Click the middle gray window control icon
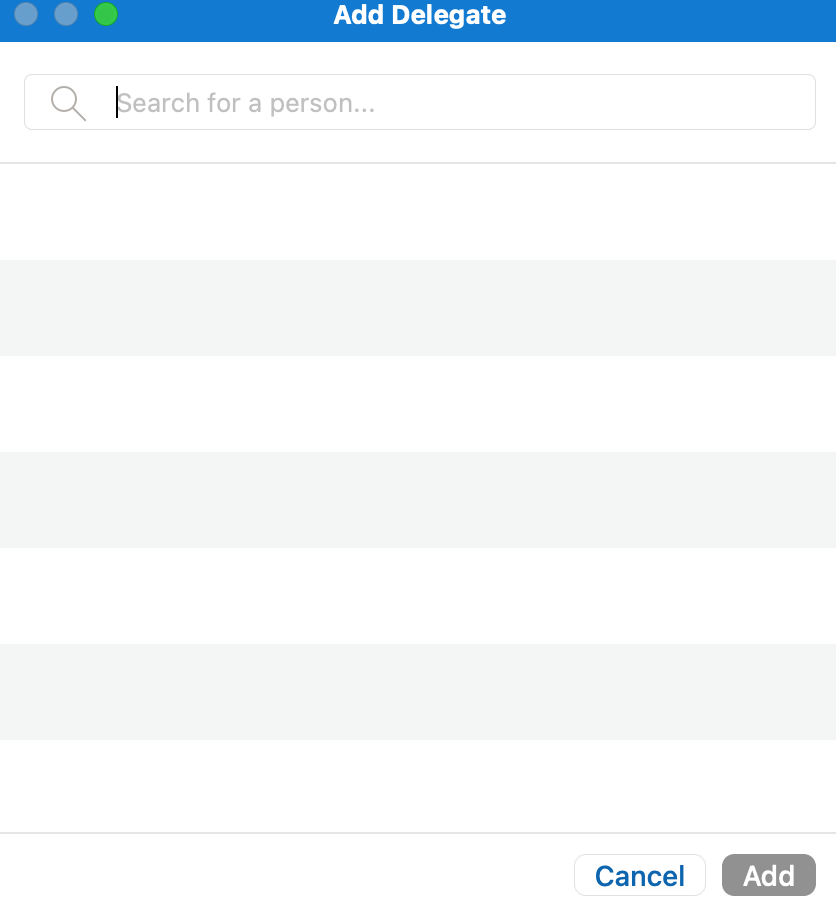Image resolution: width=836 pixels, height=920 pixels. [64, 15]
